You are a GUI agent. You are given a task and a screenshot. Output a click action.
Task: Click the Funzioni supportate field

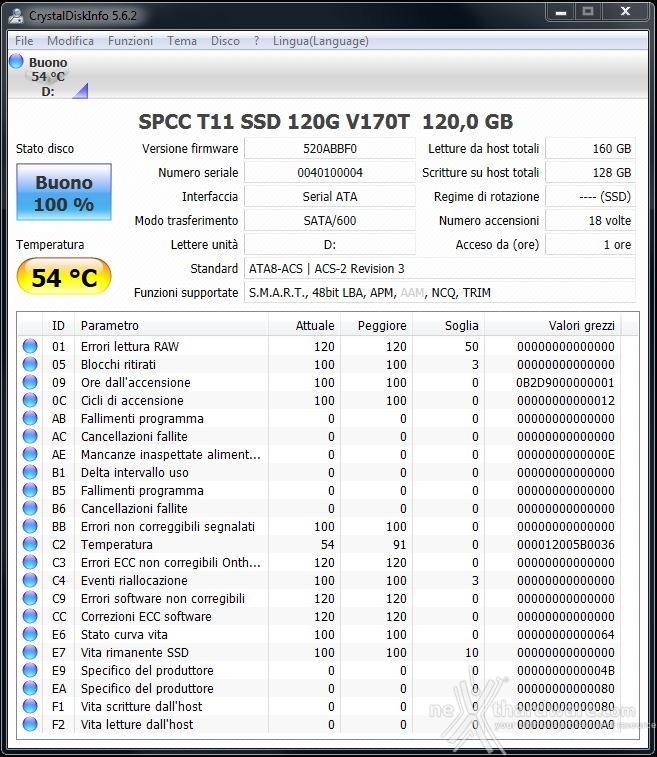tap(440, 293)
